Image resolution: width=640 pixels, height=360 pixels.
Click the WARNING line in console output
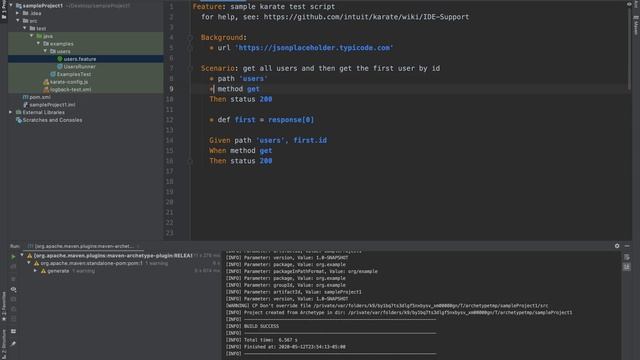pos(387,305)
